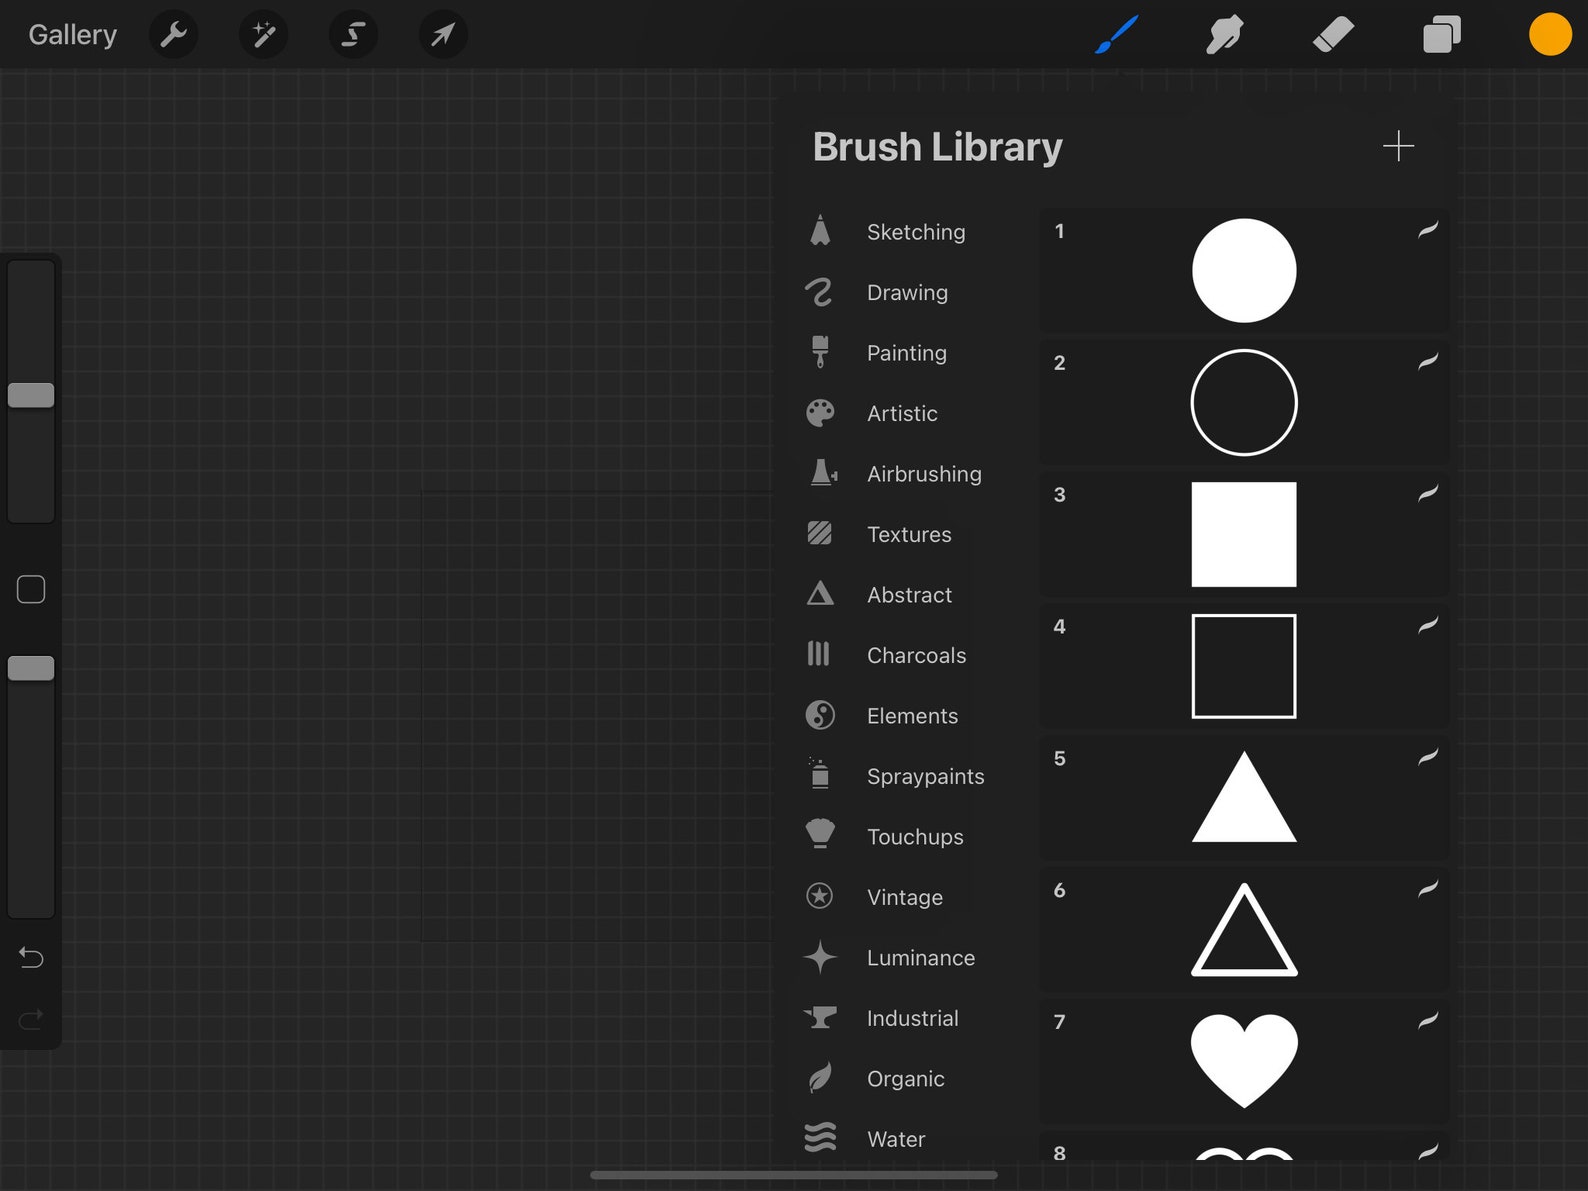Screen dimensions: 1588x1191
Task: Tap the Spraypaints can icon
Action: [820, 774]
